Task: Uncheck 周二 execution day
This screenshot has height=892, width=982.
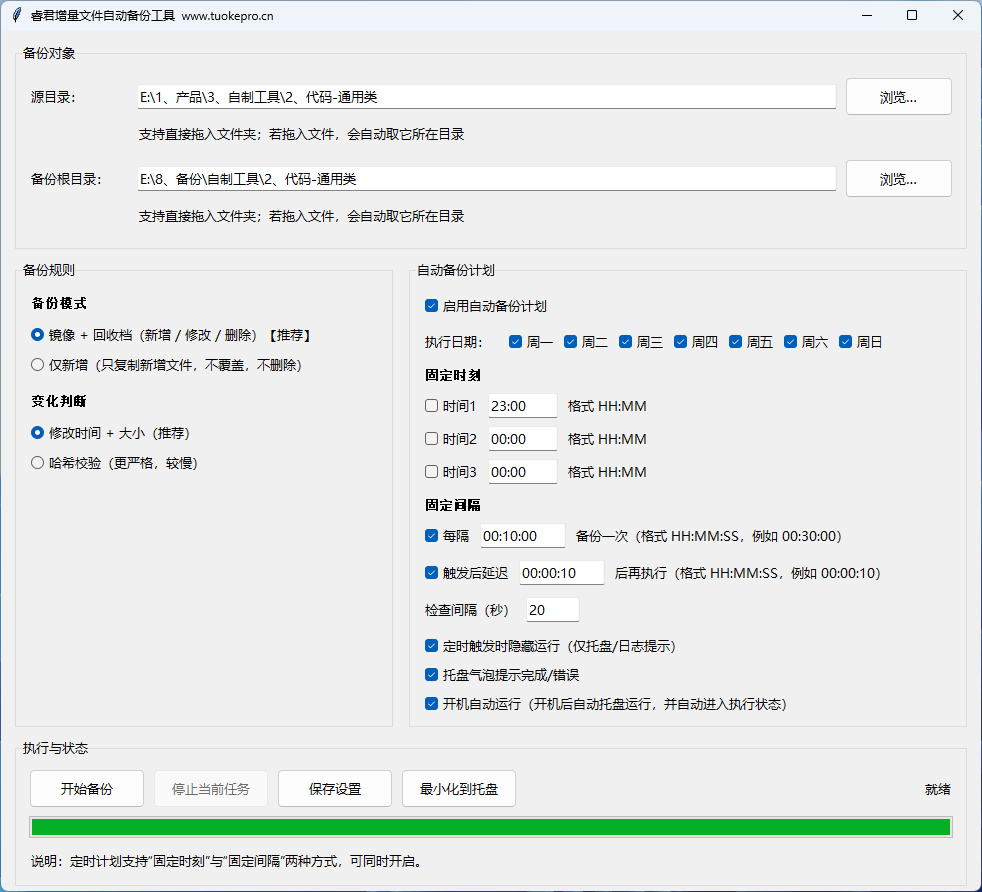Action: pos(571,342)
